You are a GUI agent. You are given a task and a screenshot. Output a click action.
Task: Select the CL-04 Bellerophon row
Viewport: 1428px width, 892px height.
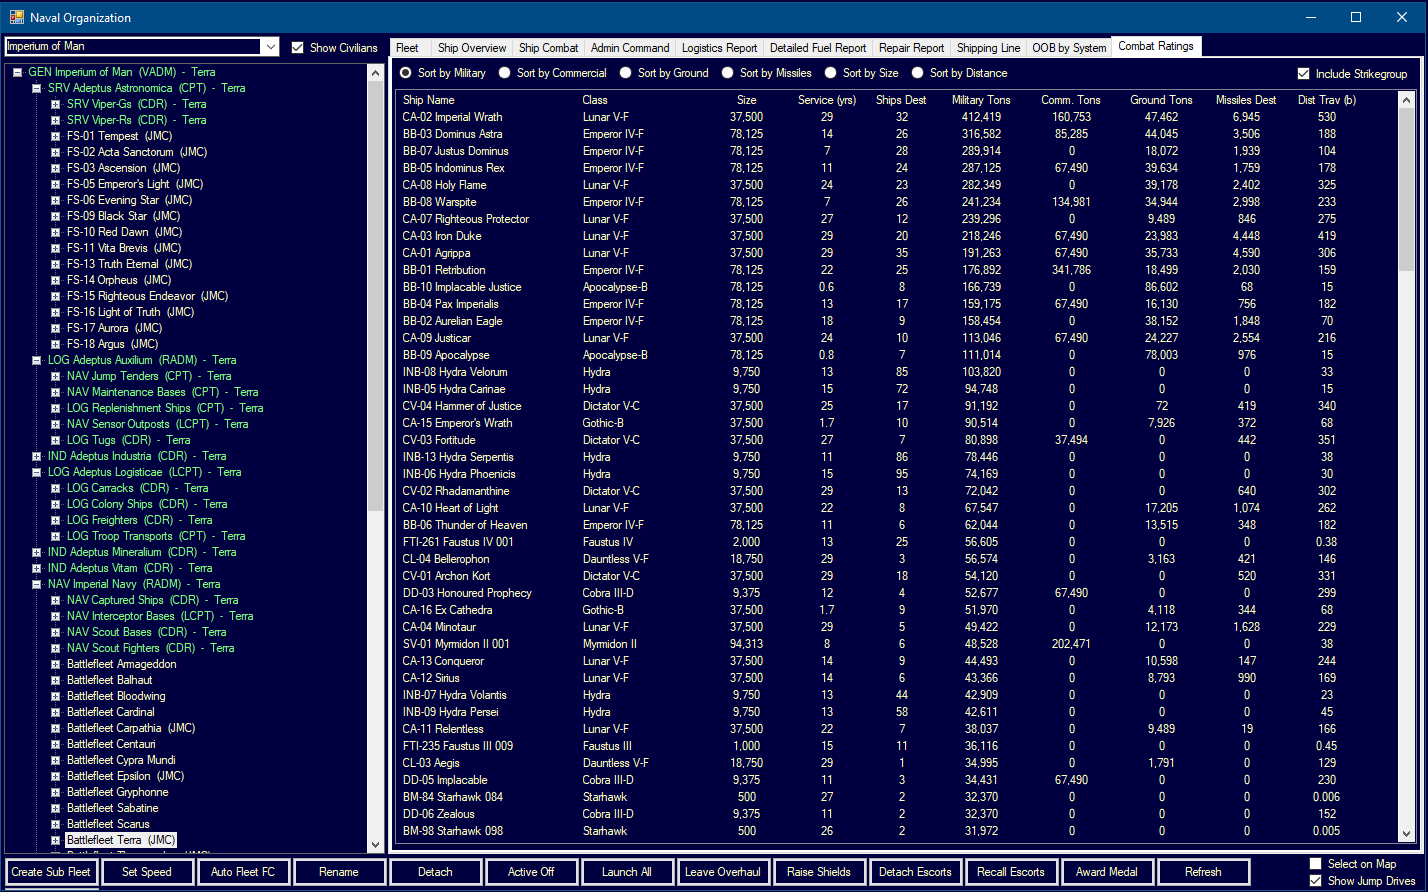click(897, 559)
